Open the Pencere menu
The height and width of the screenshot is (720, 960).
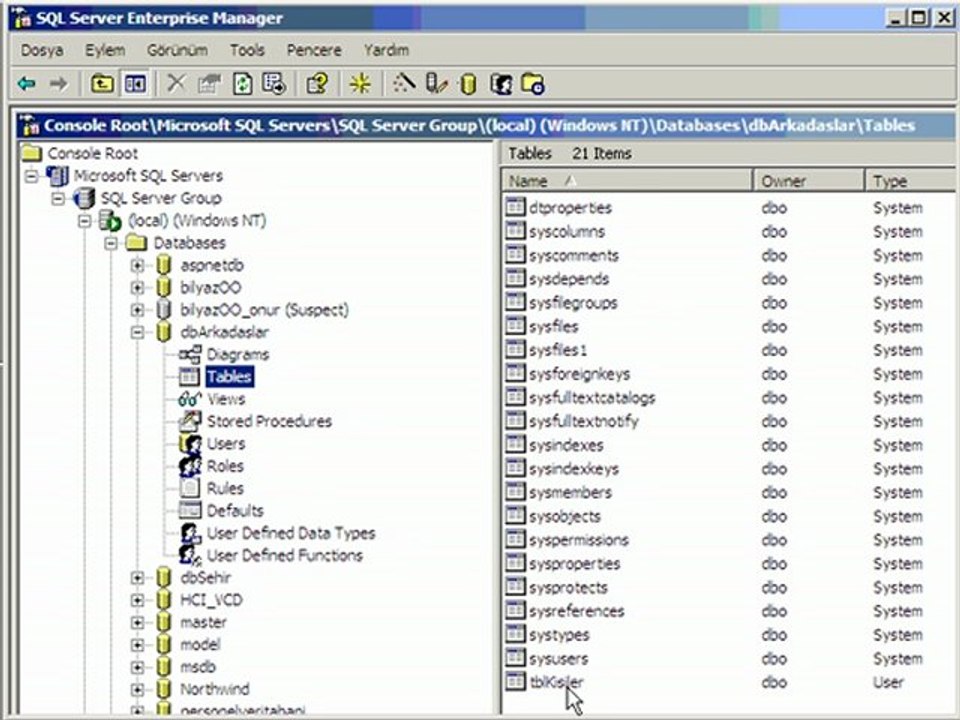click(314, 50)
